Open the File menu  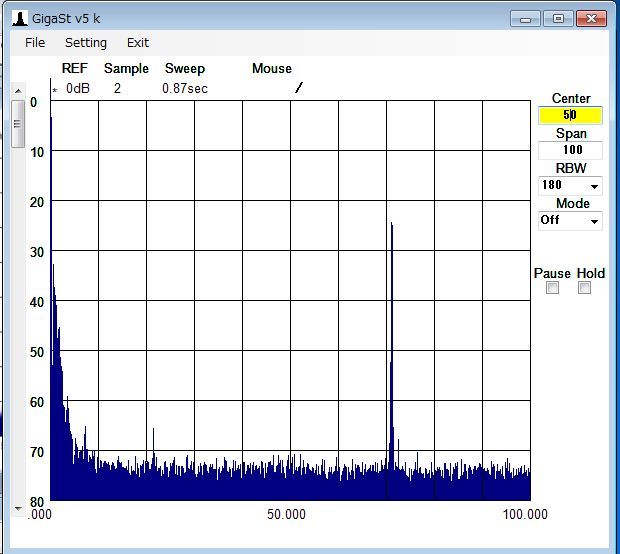(x=35, y=42)
